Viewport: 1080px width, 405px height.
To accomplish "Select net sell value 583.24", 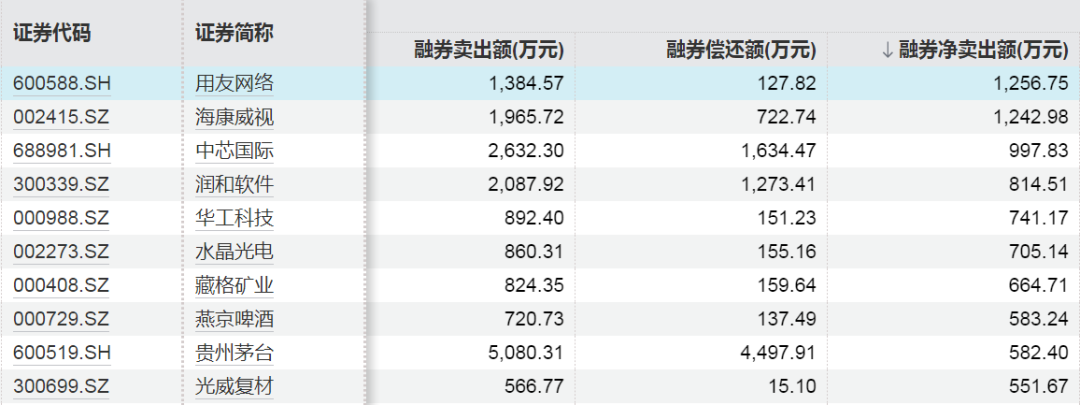I will [x=1039, y=320].
